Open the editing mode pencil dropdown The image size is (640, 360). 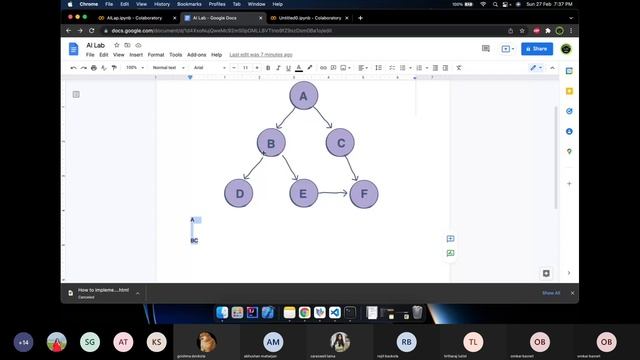pyautogui.click(x=536, y=68)
